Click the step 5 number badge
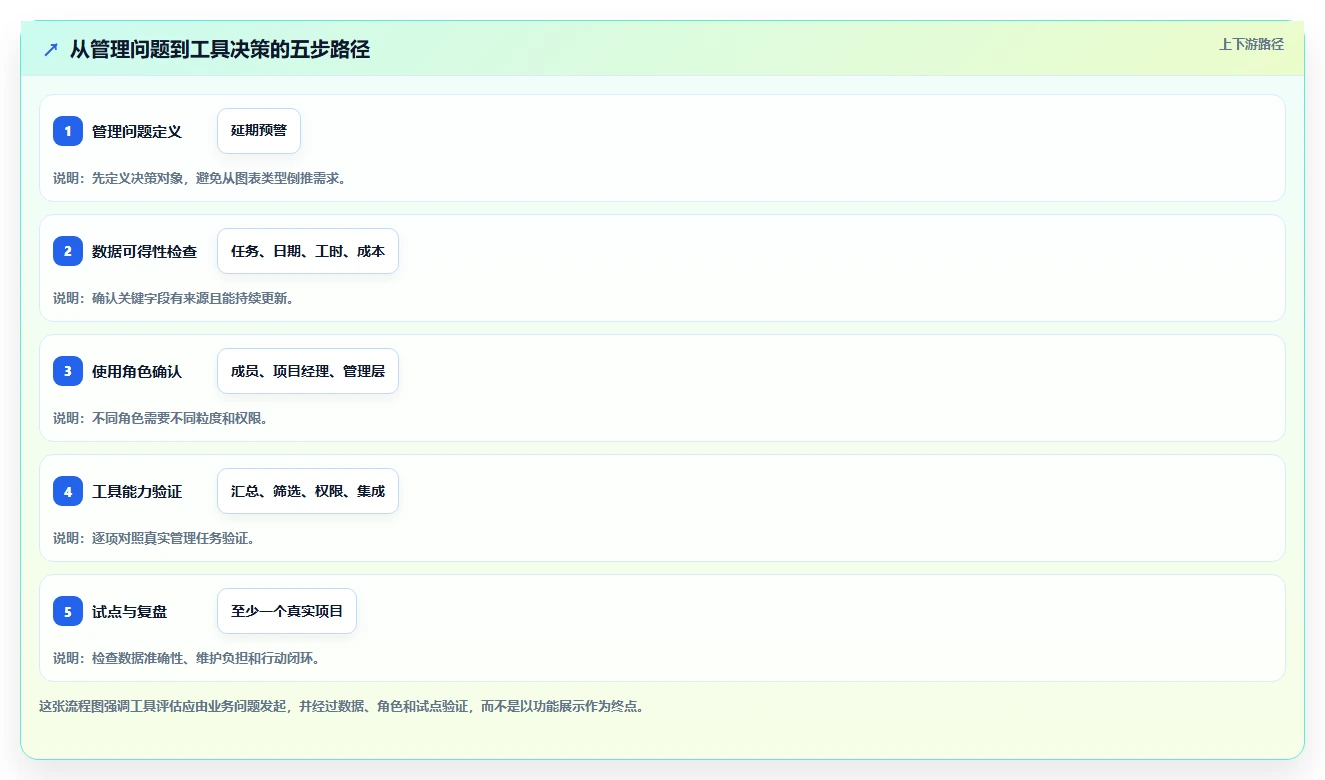 (x=68, y=611)
